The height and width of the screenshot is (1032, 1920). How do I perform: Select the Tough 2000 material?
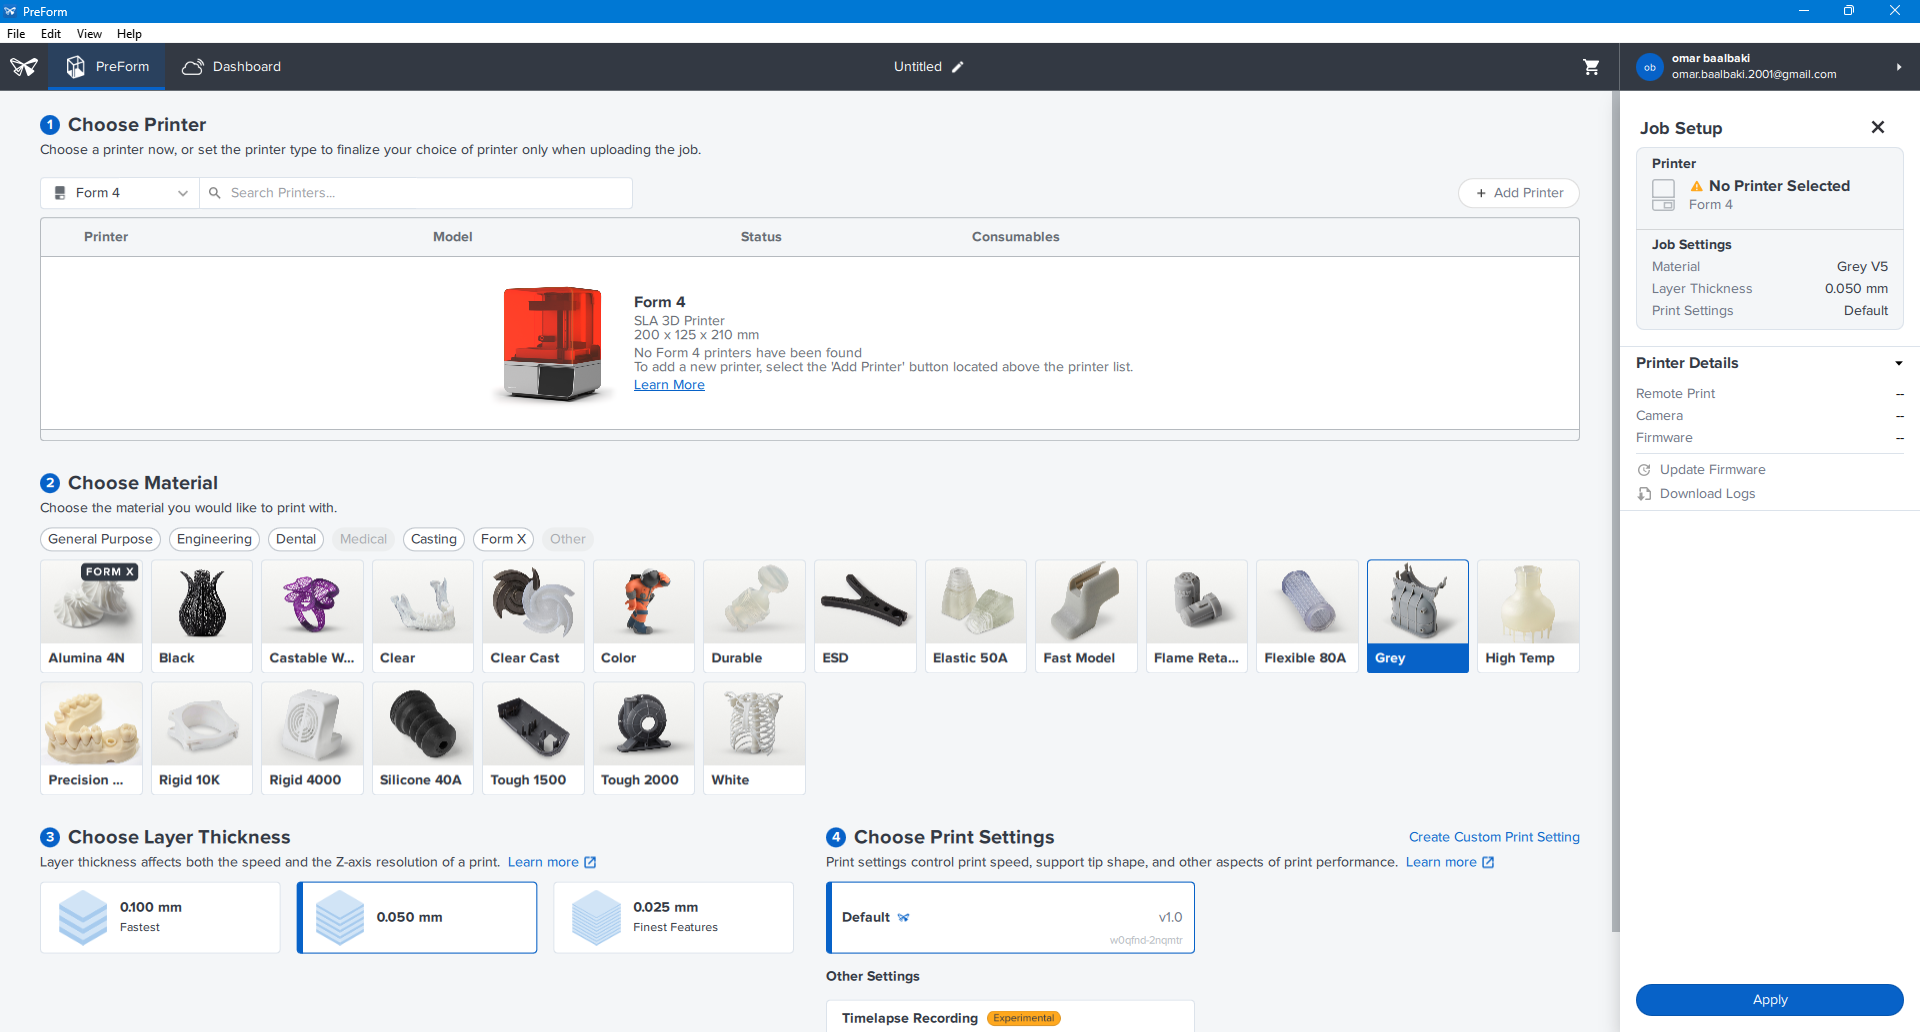644,738
